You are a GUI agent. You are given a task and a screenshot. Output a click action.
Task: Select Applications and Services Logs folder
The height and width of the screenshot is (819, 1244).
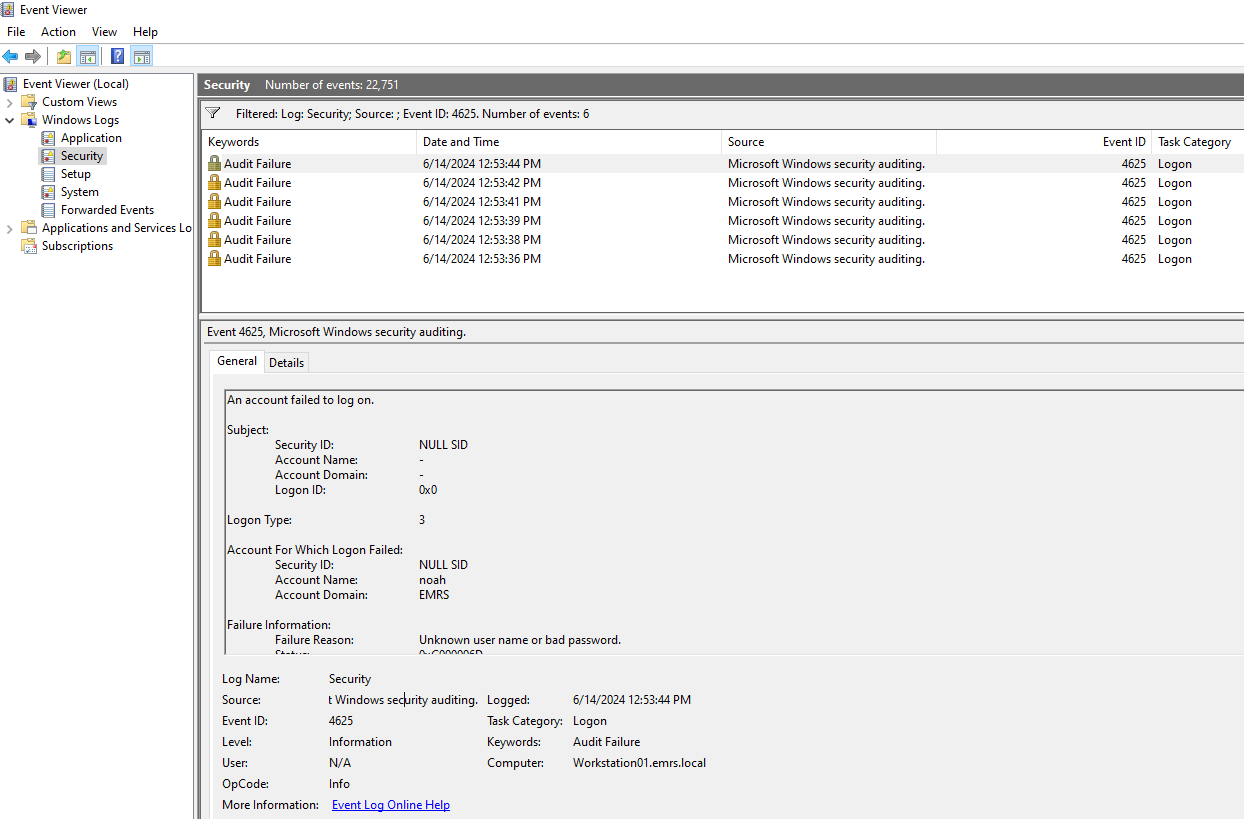[116, 228]
